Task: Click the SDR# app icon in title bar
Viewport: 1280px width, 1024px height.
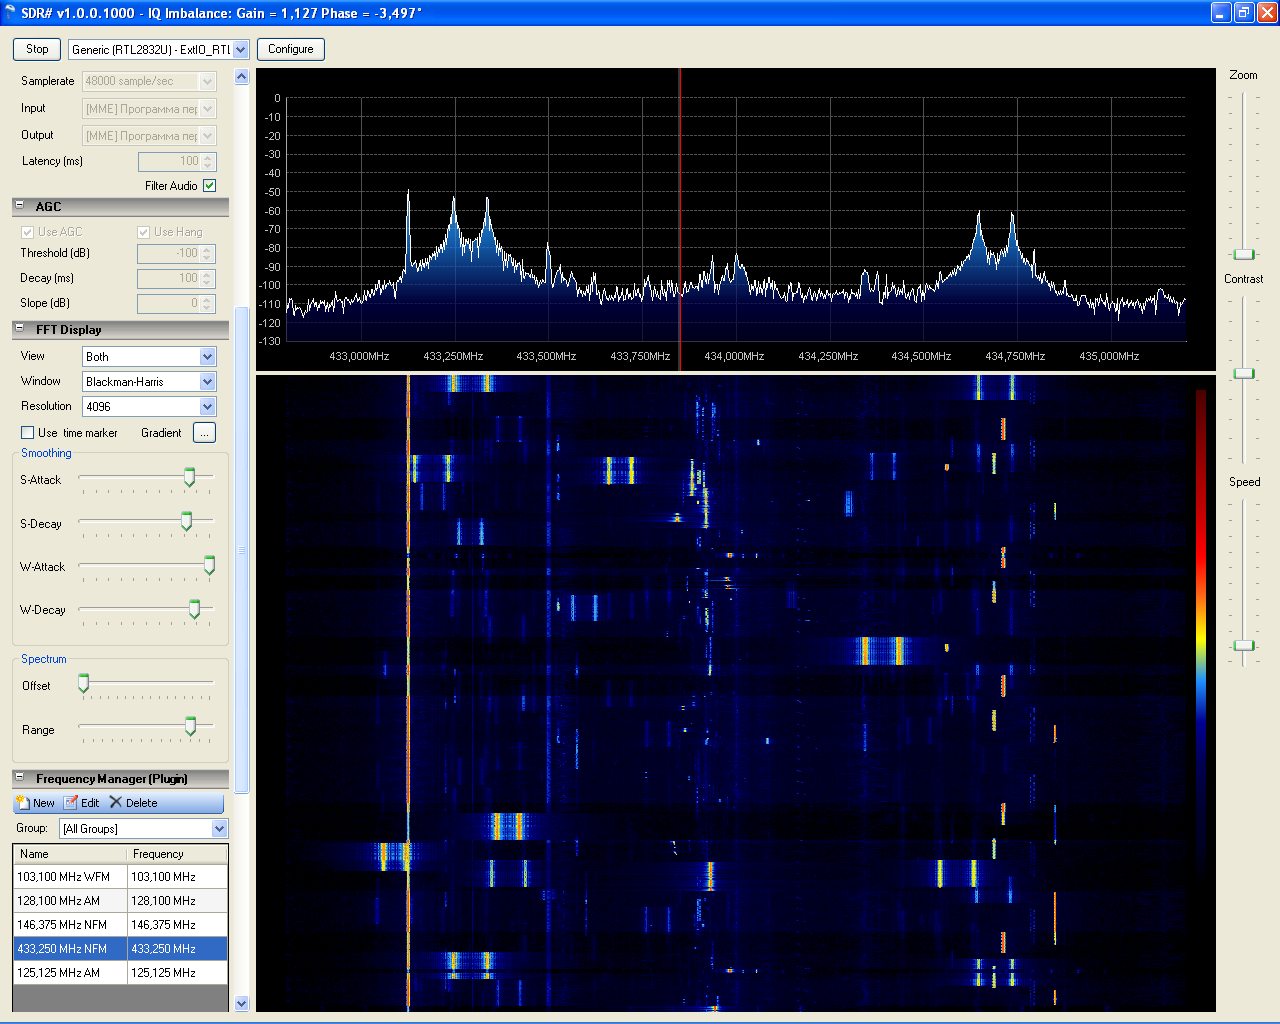Action: [x=10, y=13]
